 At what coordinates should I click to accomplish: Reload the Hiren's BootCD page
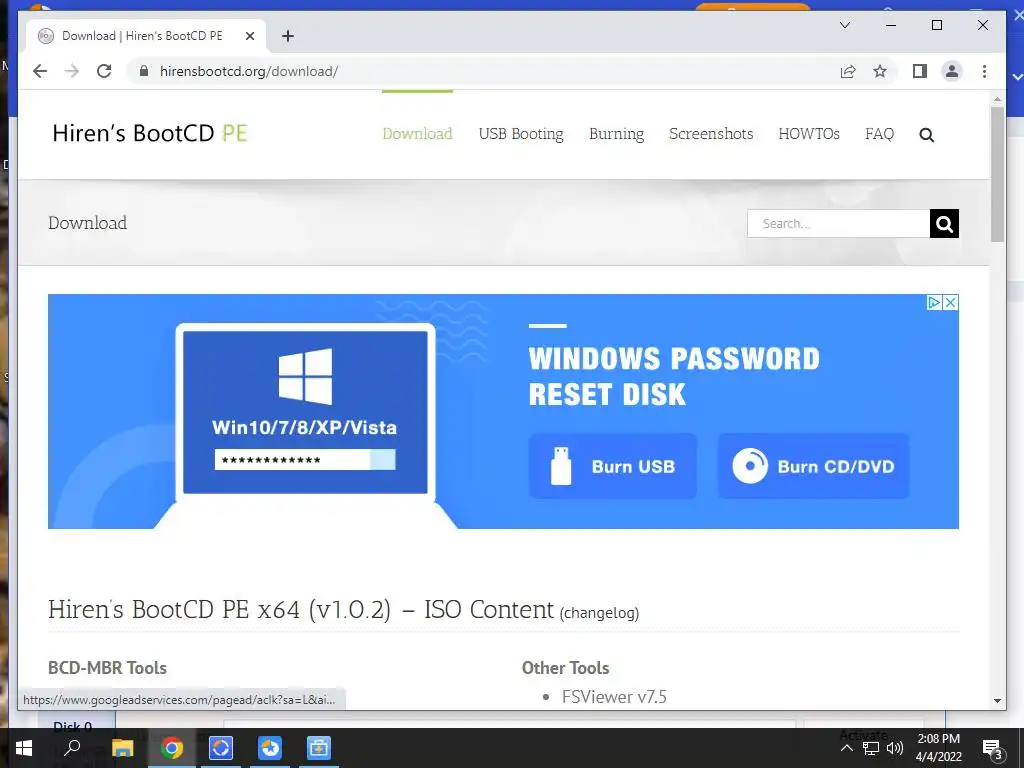[104, 71]
